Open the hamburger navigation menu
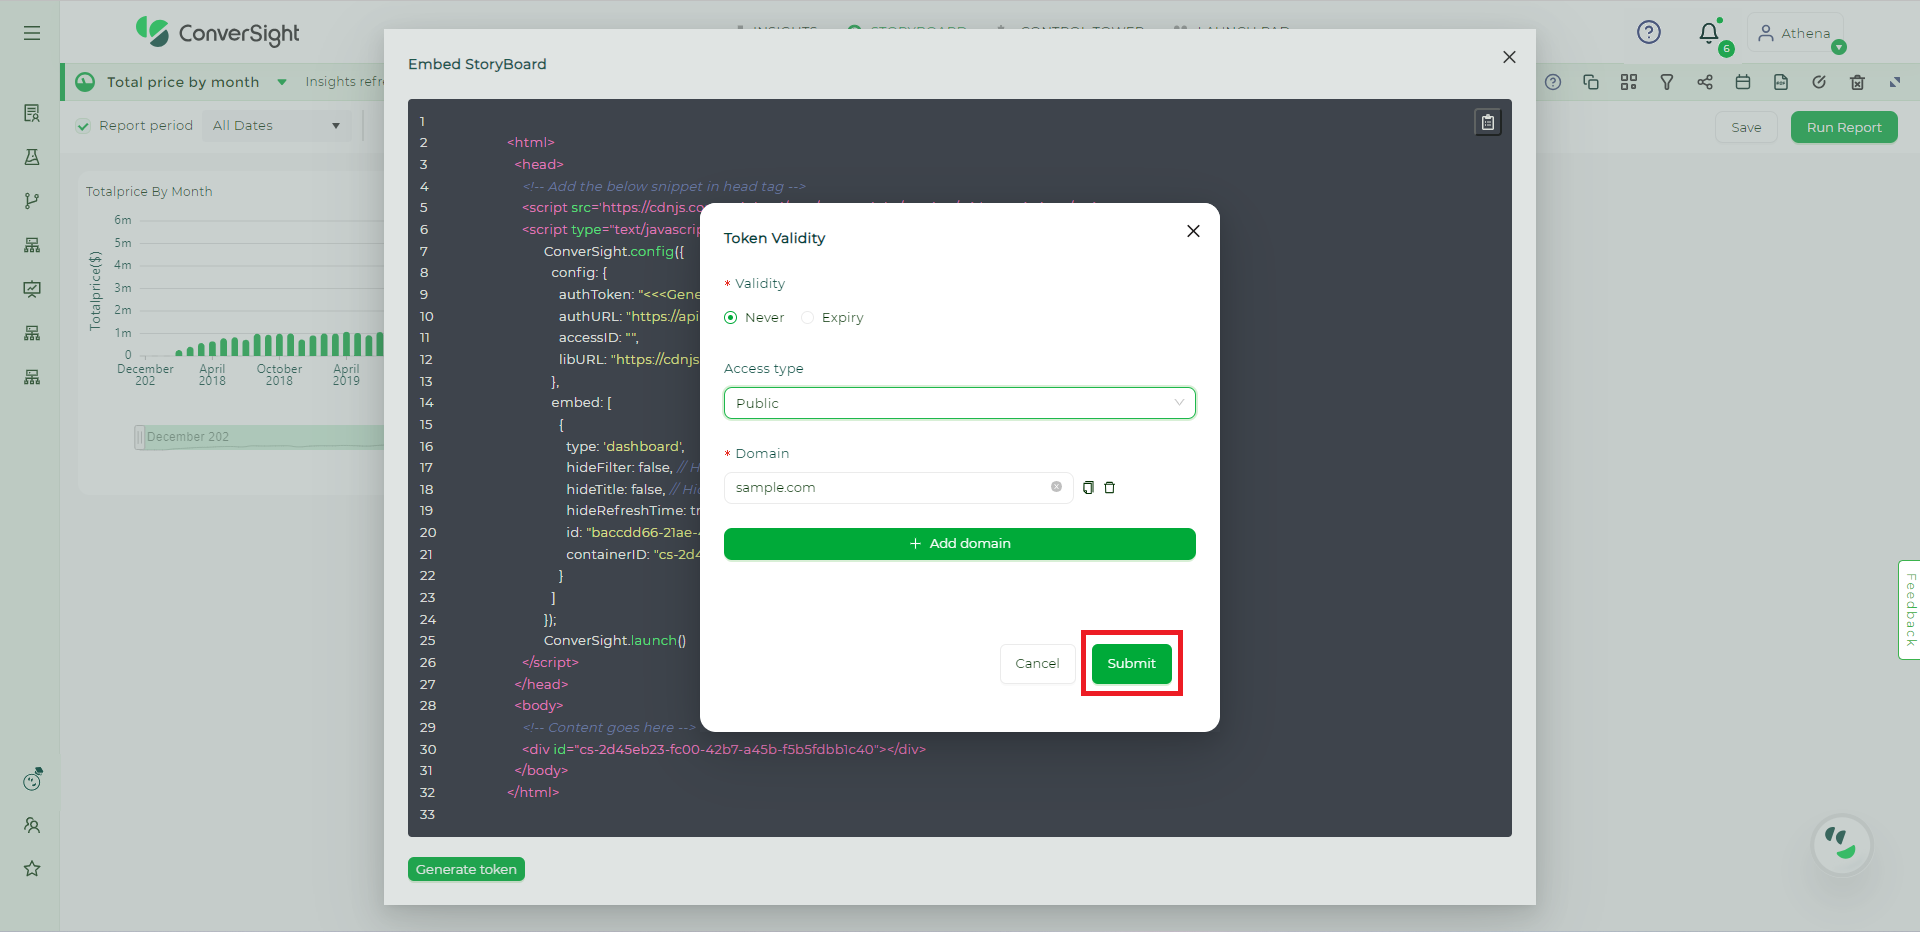 (32, 33)
